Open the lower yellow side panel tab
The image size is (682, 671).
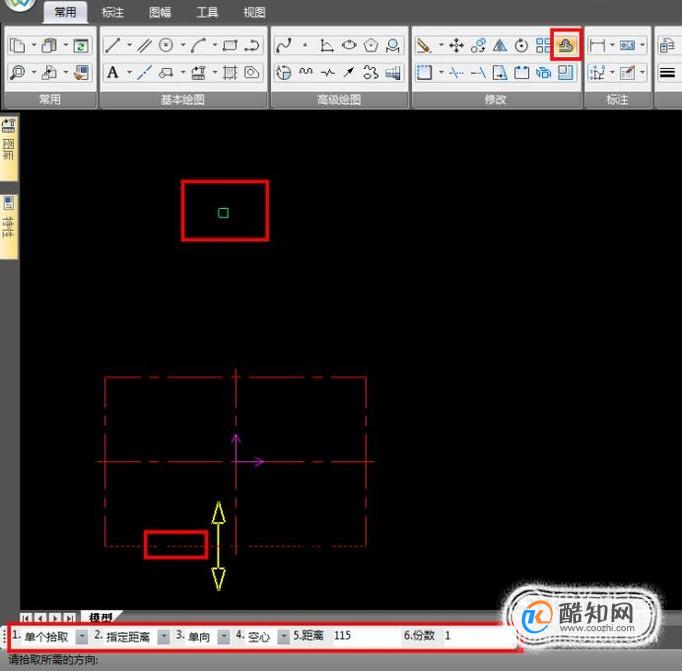click(x=9, y=226)
